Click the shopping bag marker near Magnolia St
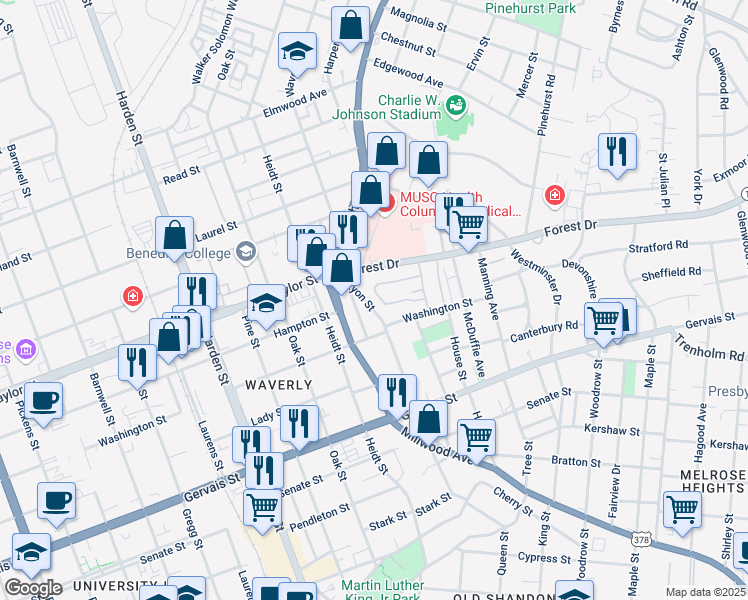This screenshot has width=748, height=600. pyautogui.click(x=351, y=26)
